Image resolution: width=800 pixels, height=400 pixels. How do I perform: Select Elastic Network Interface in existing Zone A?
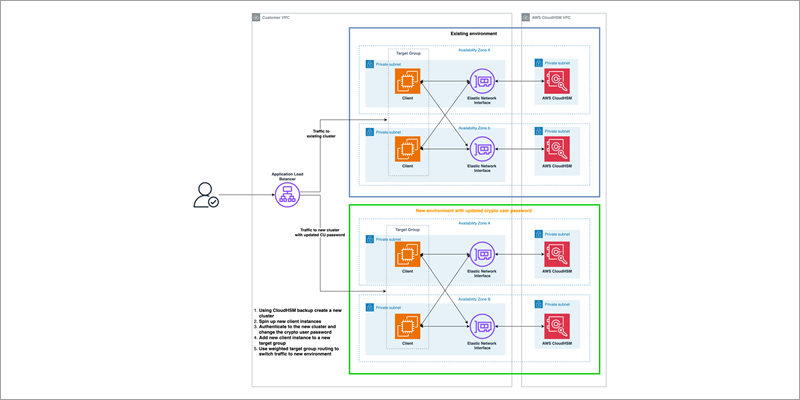[x=482, y=82]
